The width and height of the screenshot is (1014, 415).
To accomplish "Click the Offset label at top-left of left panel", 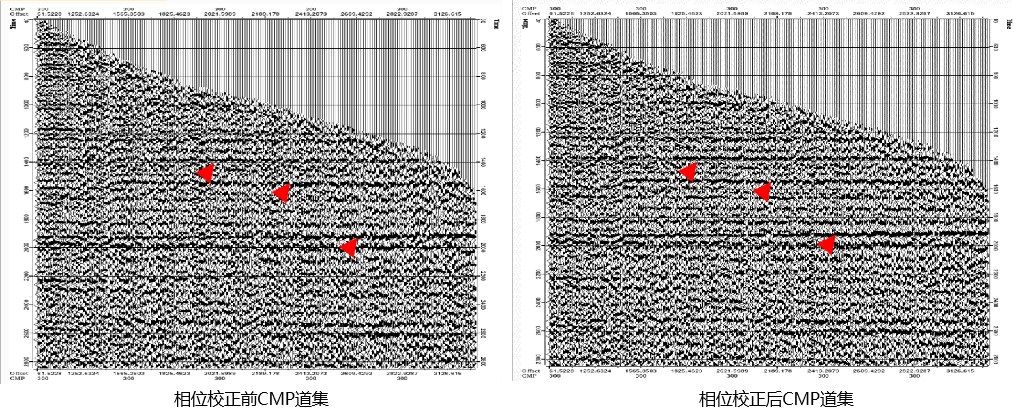I will point(15,12).
